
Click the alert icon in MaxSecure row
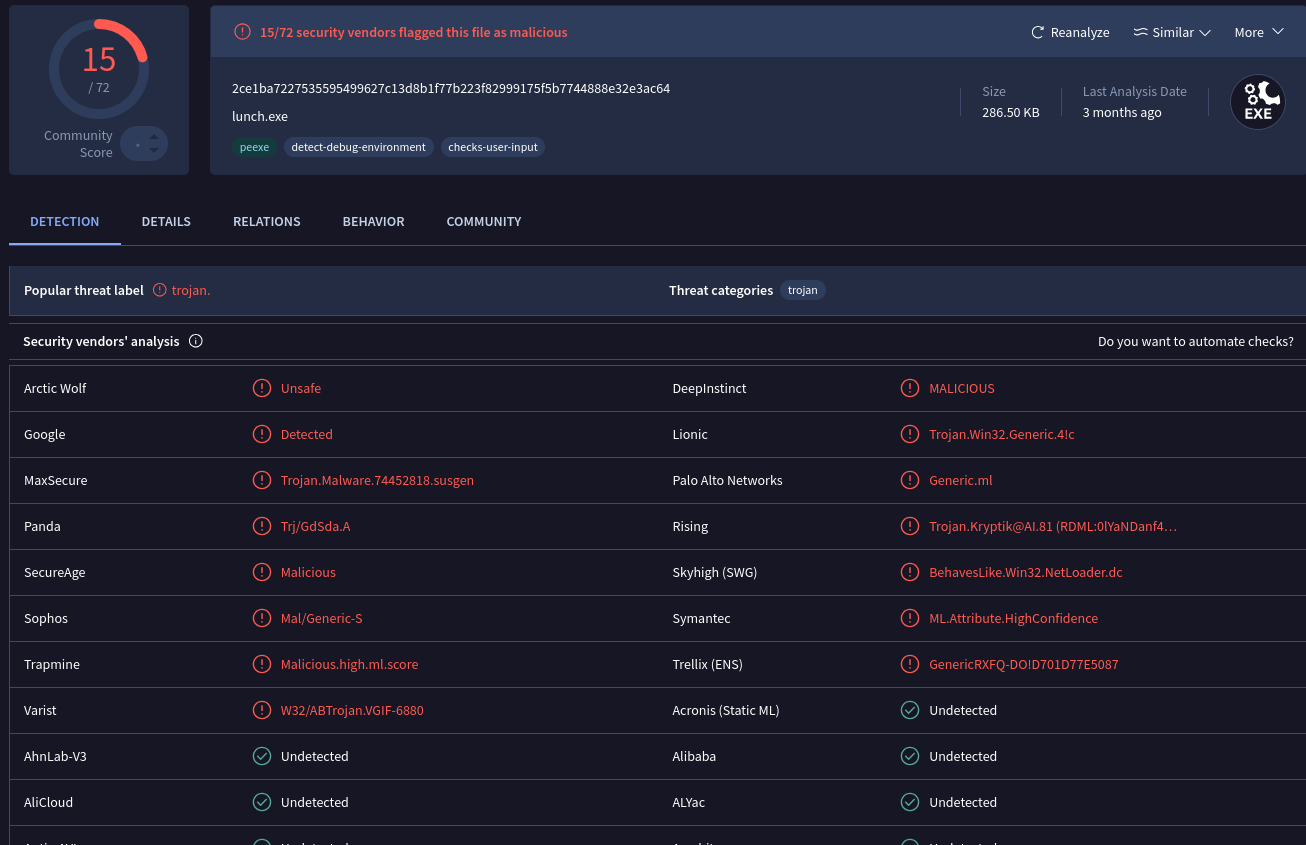(x=262, y=480)
